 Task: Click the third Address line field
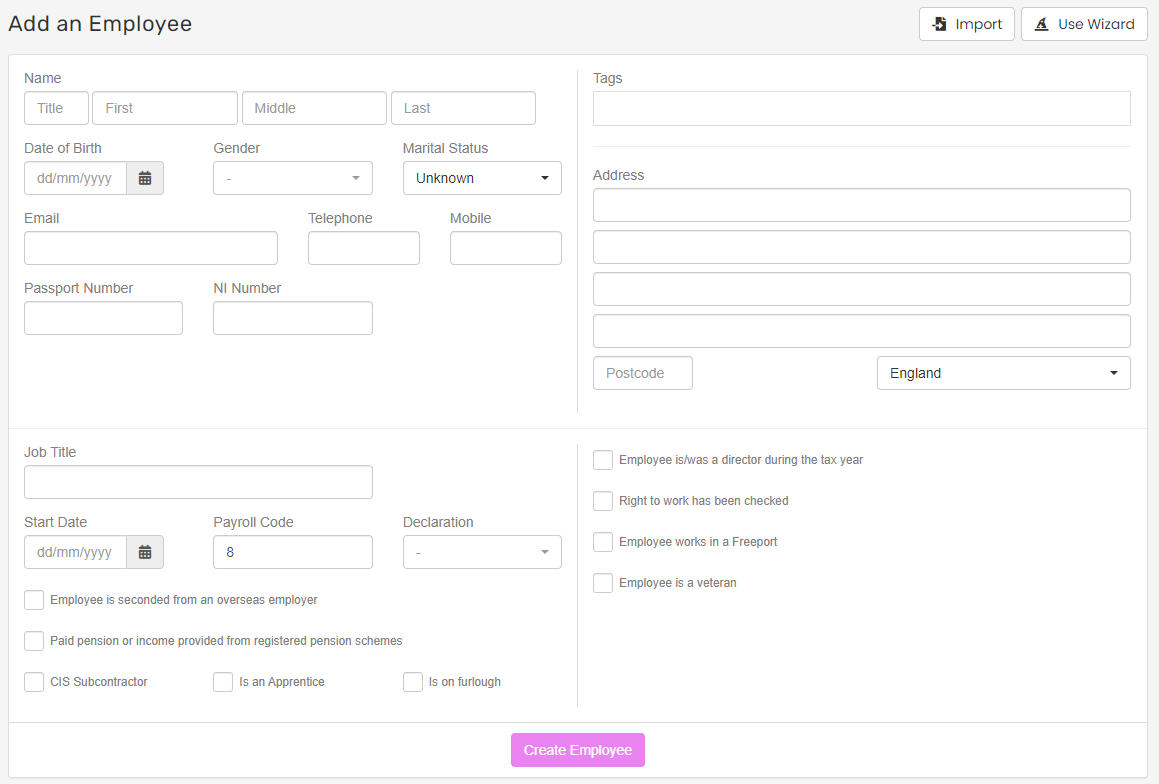[862, 289]
